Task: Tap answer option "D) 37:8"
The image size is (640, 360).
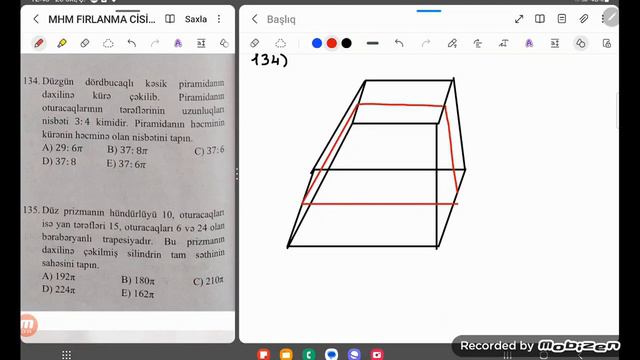Action: [x=59, y=161]
